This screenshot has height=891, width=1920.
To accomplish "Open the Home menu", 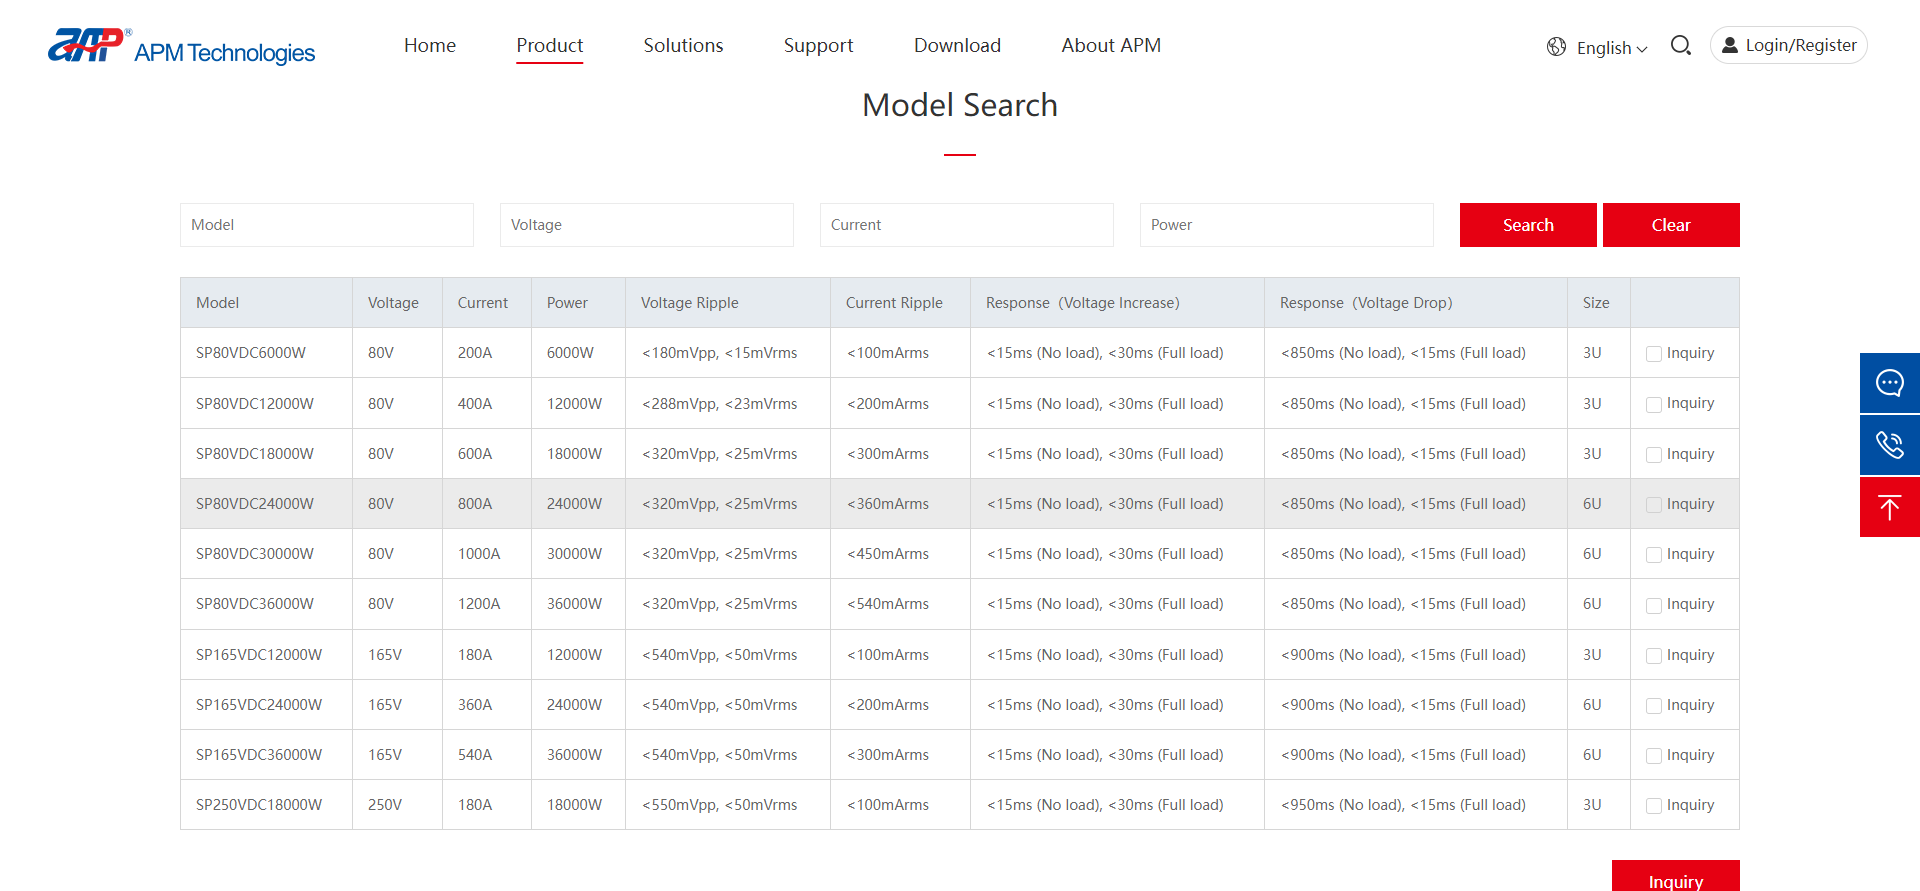I will 430,46.
